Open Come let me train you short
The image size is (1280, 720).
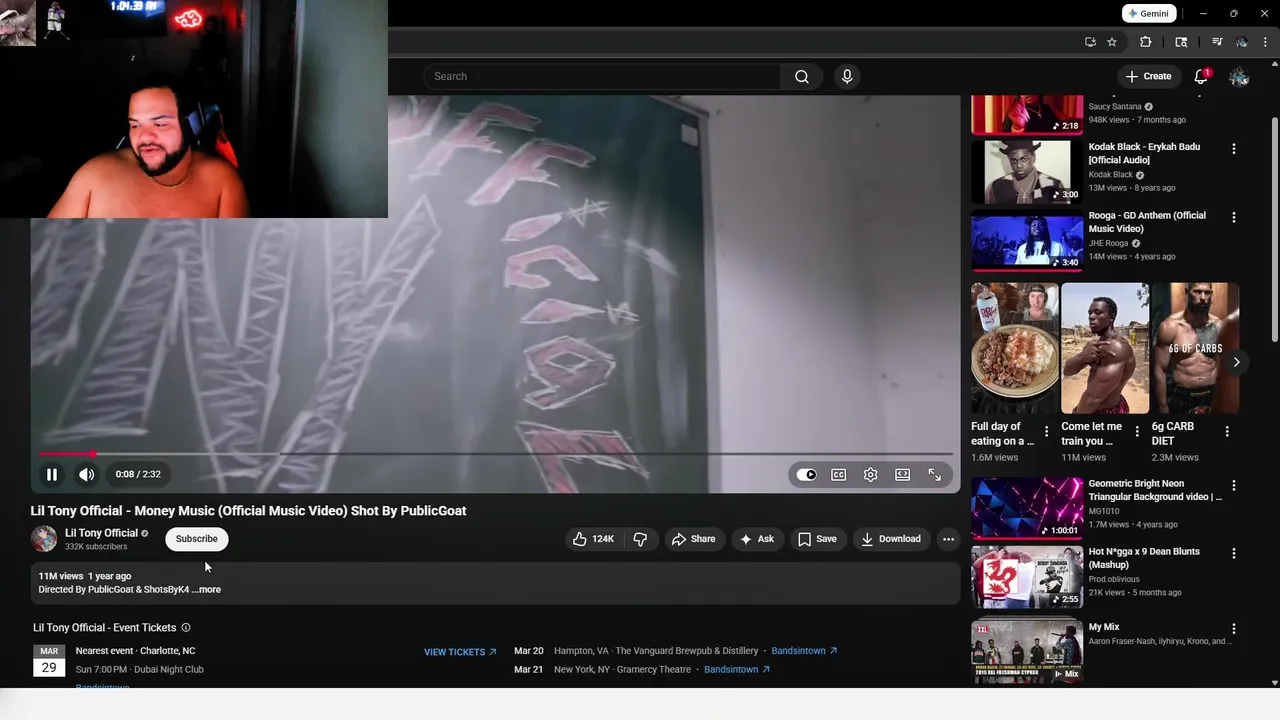pos(1105,348)
